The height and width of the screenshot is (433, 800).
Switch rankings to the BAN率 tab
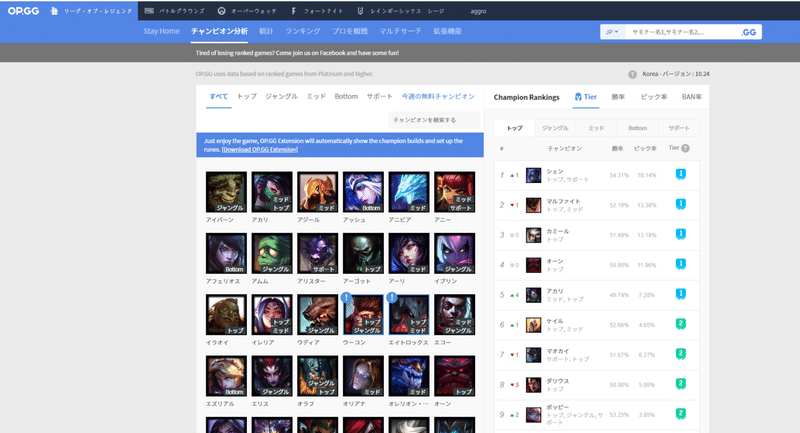coord(692,97)
